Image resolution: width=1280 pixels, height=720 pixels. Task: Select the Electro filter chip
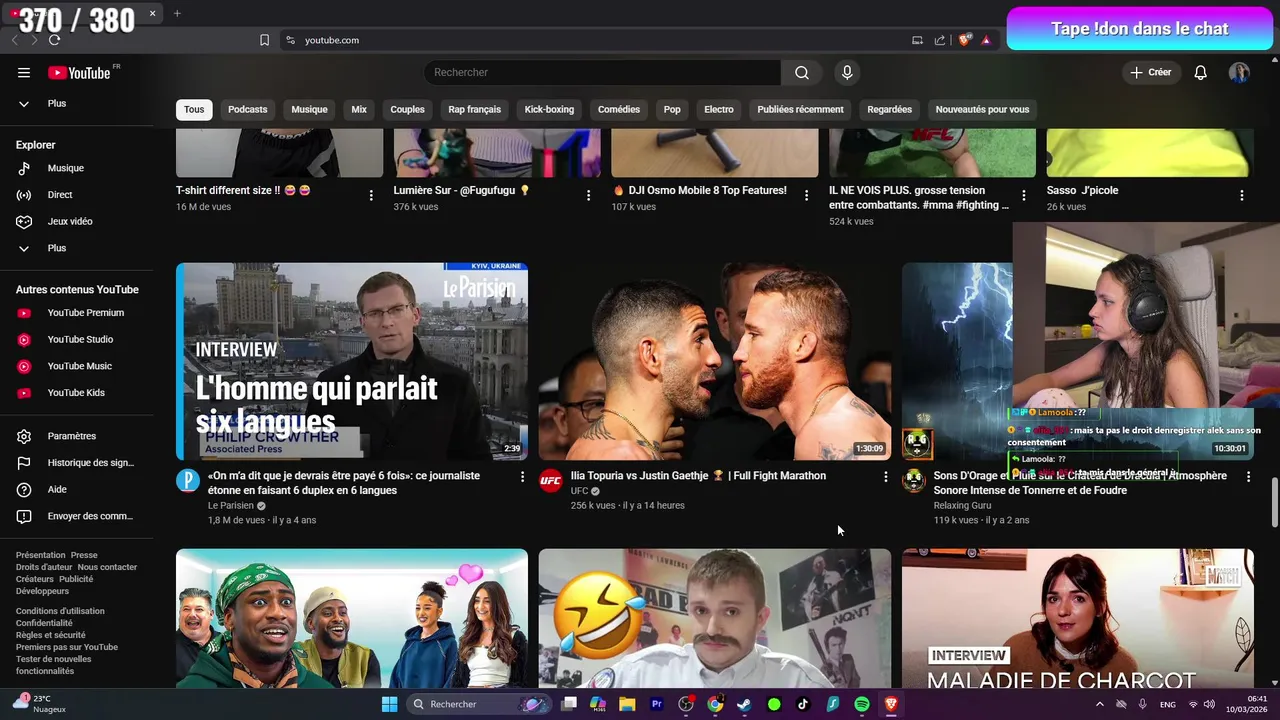click(718, 109)
